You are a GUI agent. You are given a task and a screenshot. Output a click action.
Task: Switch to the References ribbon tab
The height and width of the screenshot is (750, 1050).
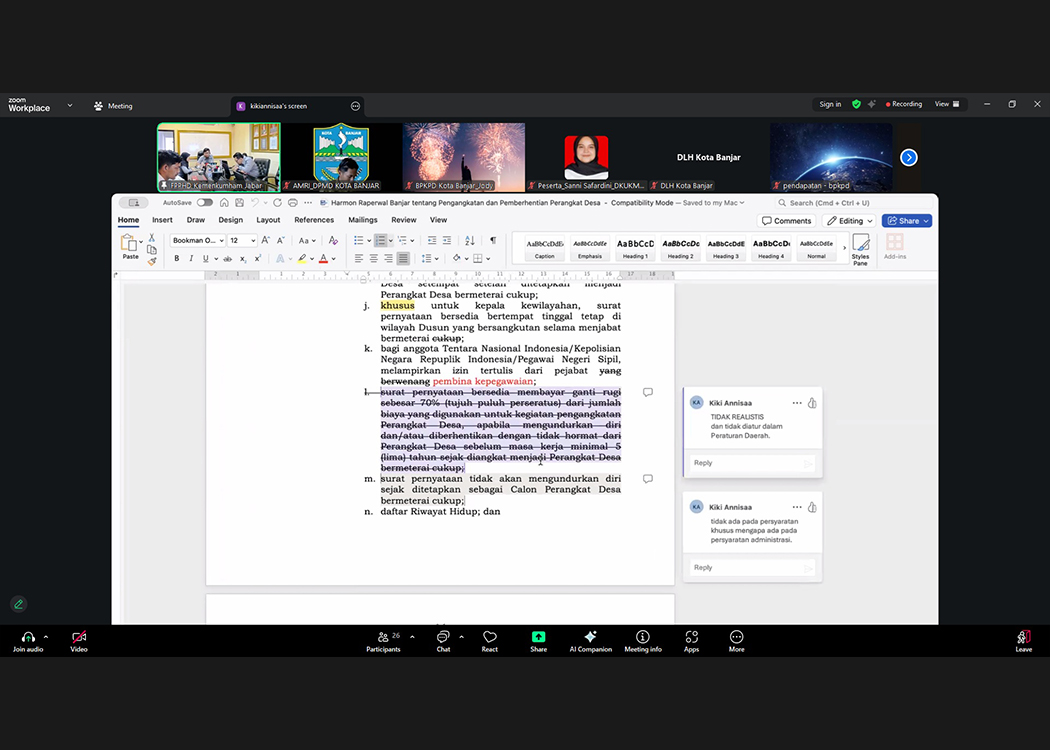click(314, 220)
